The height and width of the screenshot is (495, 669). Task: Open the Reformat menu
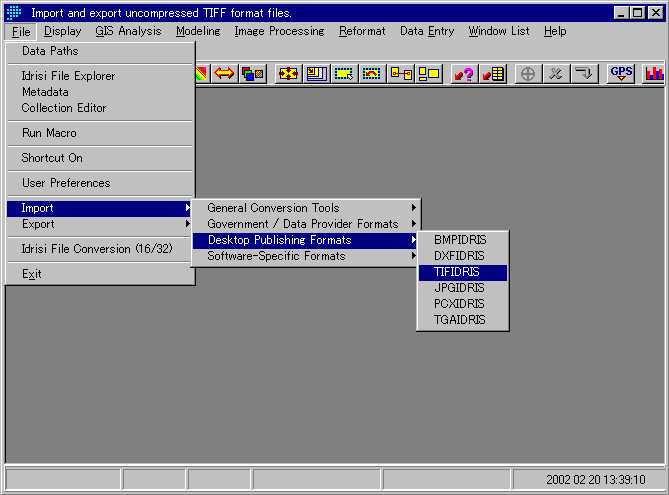(362, 31)
